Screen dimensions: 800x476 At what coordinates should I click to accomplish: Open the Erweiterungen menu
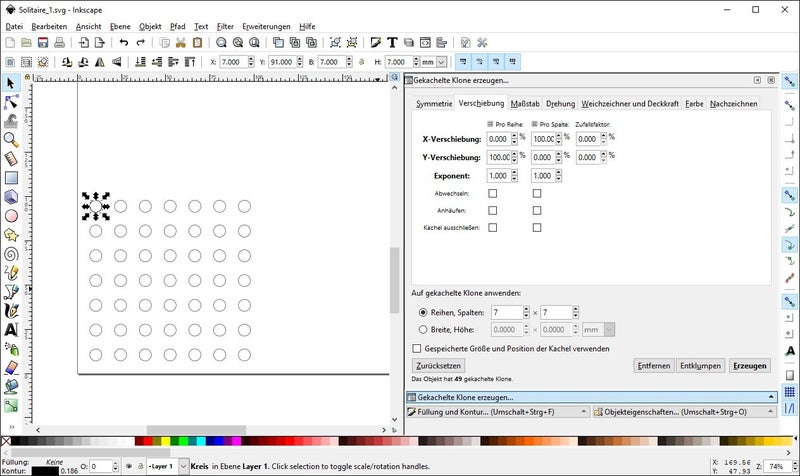coord(266,25)
